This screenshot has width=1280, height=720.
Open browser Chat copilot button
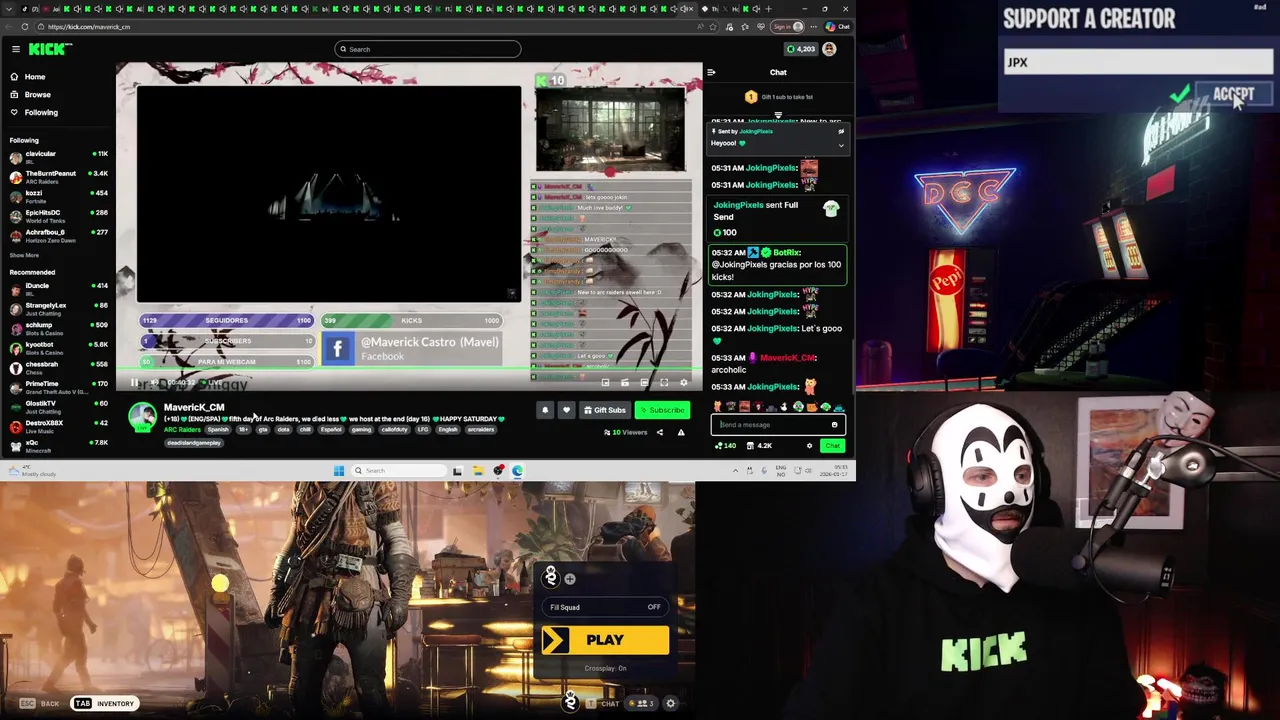(838, 27)
